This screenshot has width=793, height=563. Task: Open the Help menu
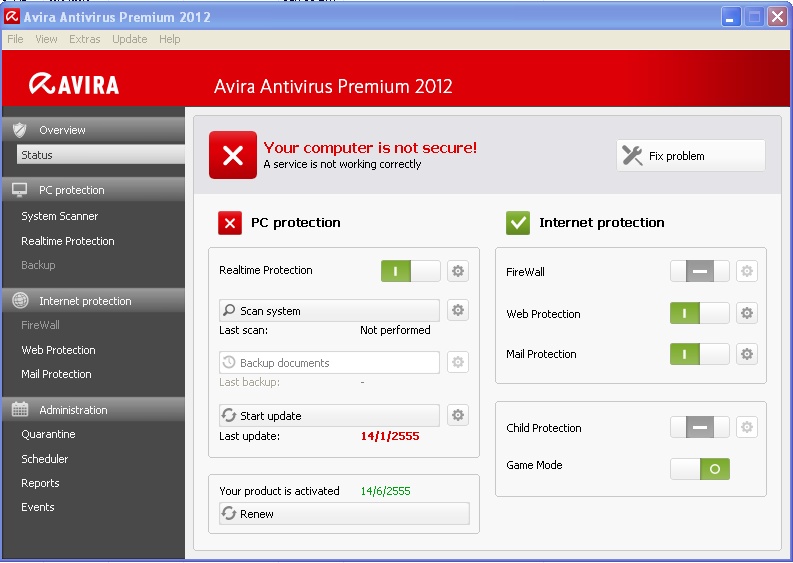(x=169, y=39)
